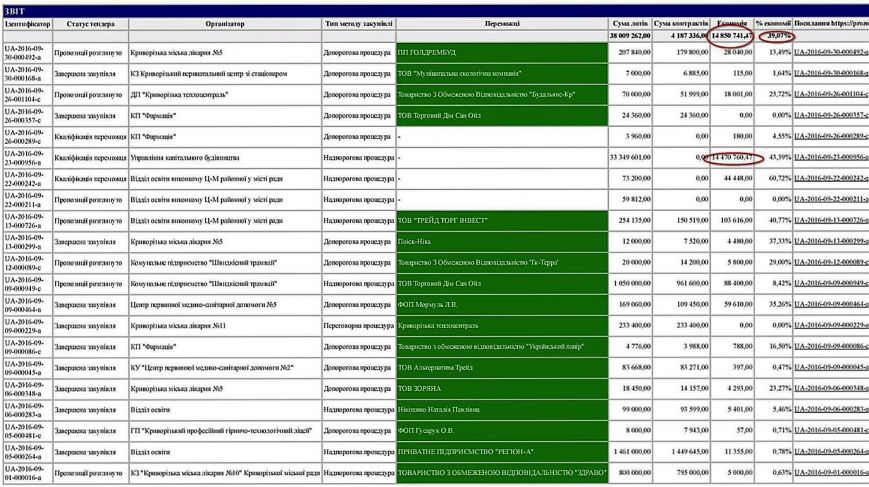Image resolution: width=869 pixels, height=487 pixels.
Task: Select total lots sum 38 009 262,00
Action: point(630,36)
